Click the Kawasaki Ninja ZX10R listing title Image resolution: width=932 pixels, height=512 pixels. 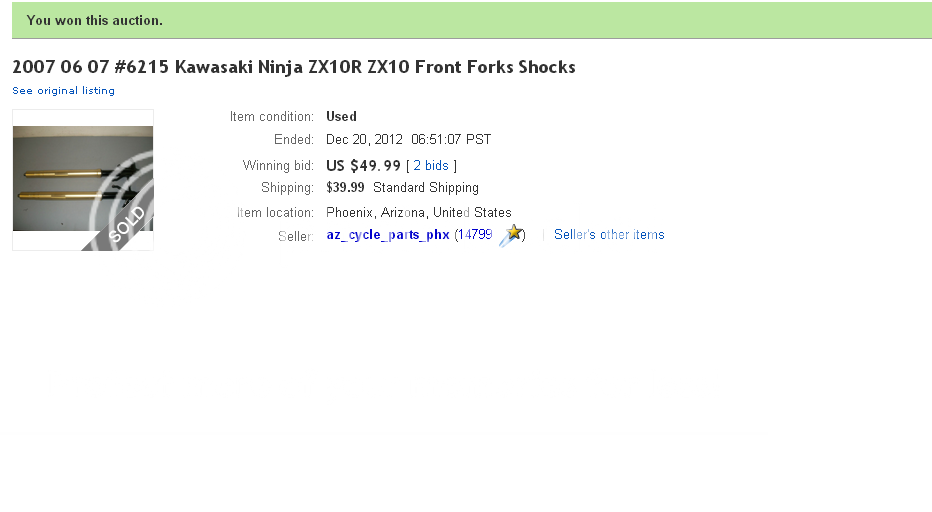(293, 68)
